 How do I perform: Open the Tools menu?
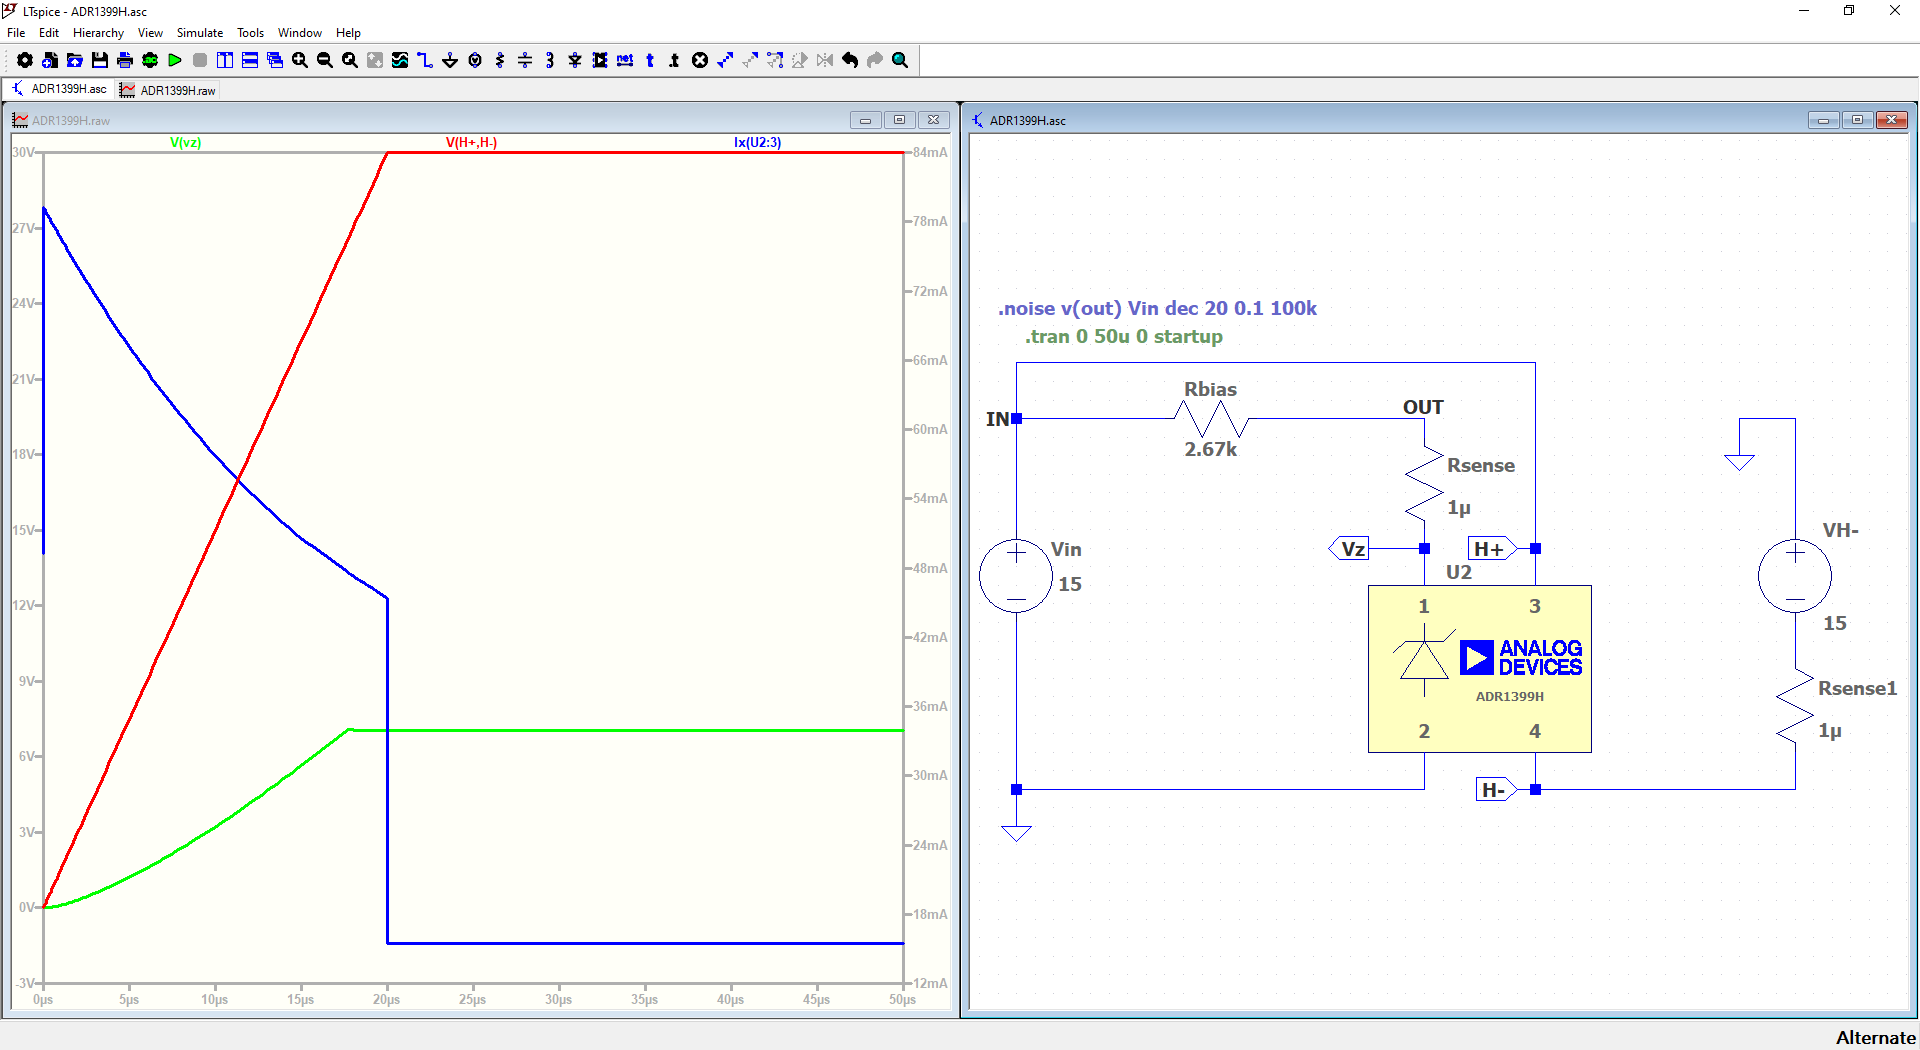tap(250, 33)
